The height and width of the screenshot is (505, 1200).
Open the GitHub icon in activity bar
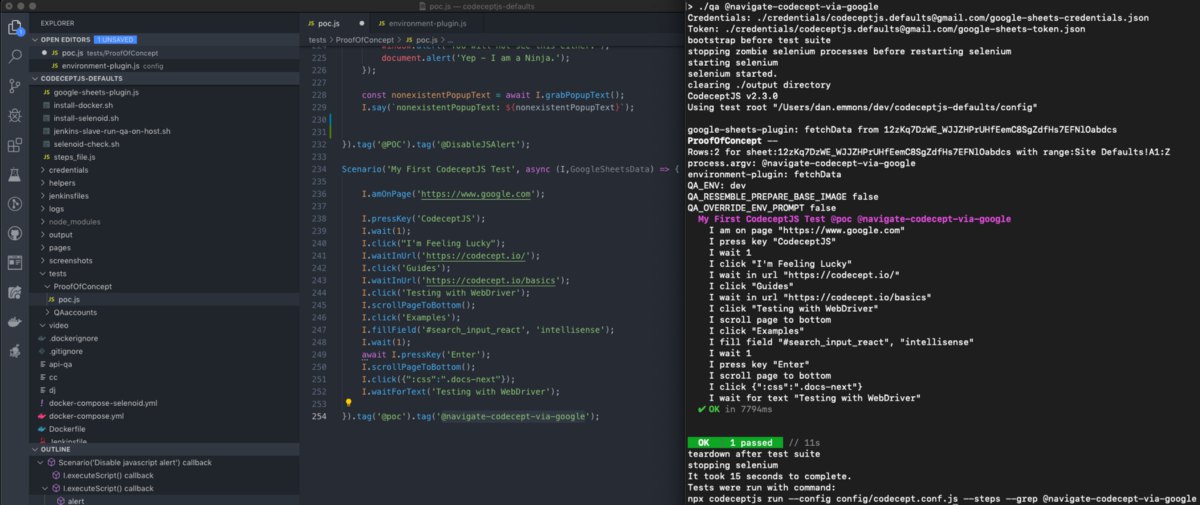tap(14, 233)
